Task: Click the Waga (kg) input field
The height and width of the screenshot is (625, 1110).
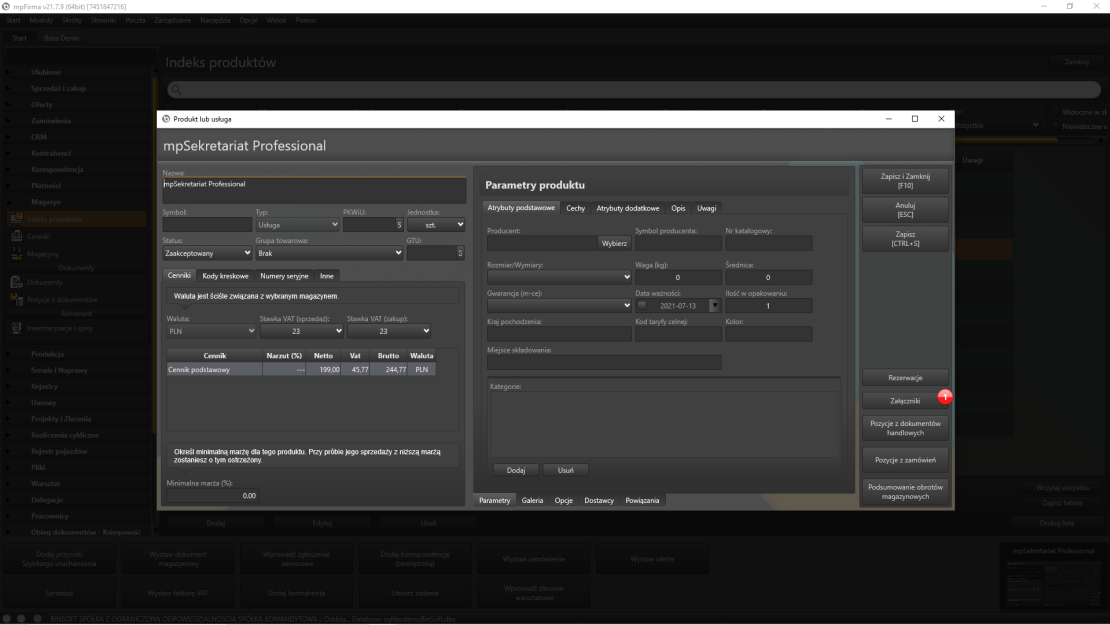Action: tap(677, 277)
